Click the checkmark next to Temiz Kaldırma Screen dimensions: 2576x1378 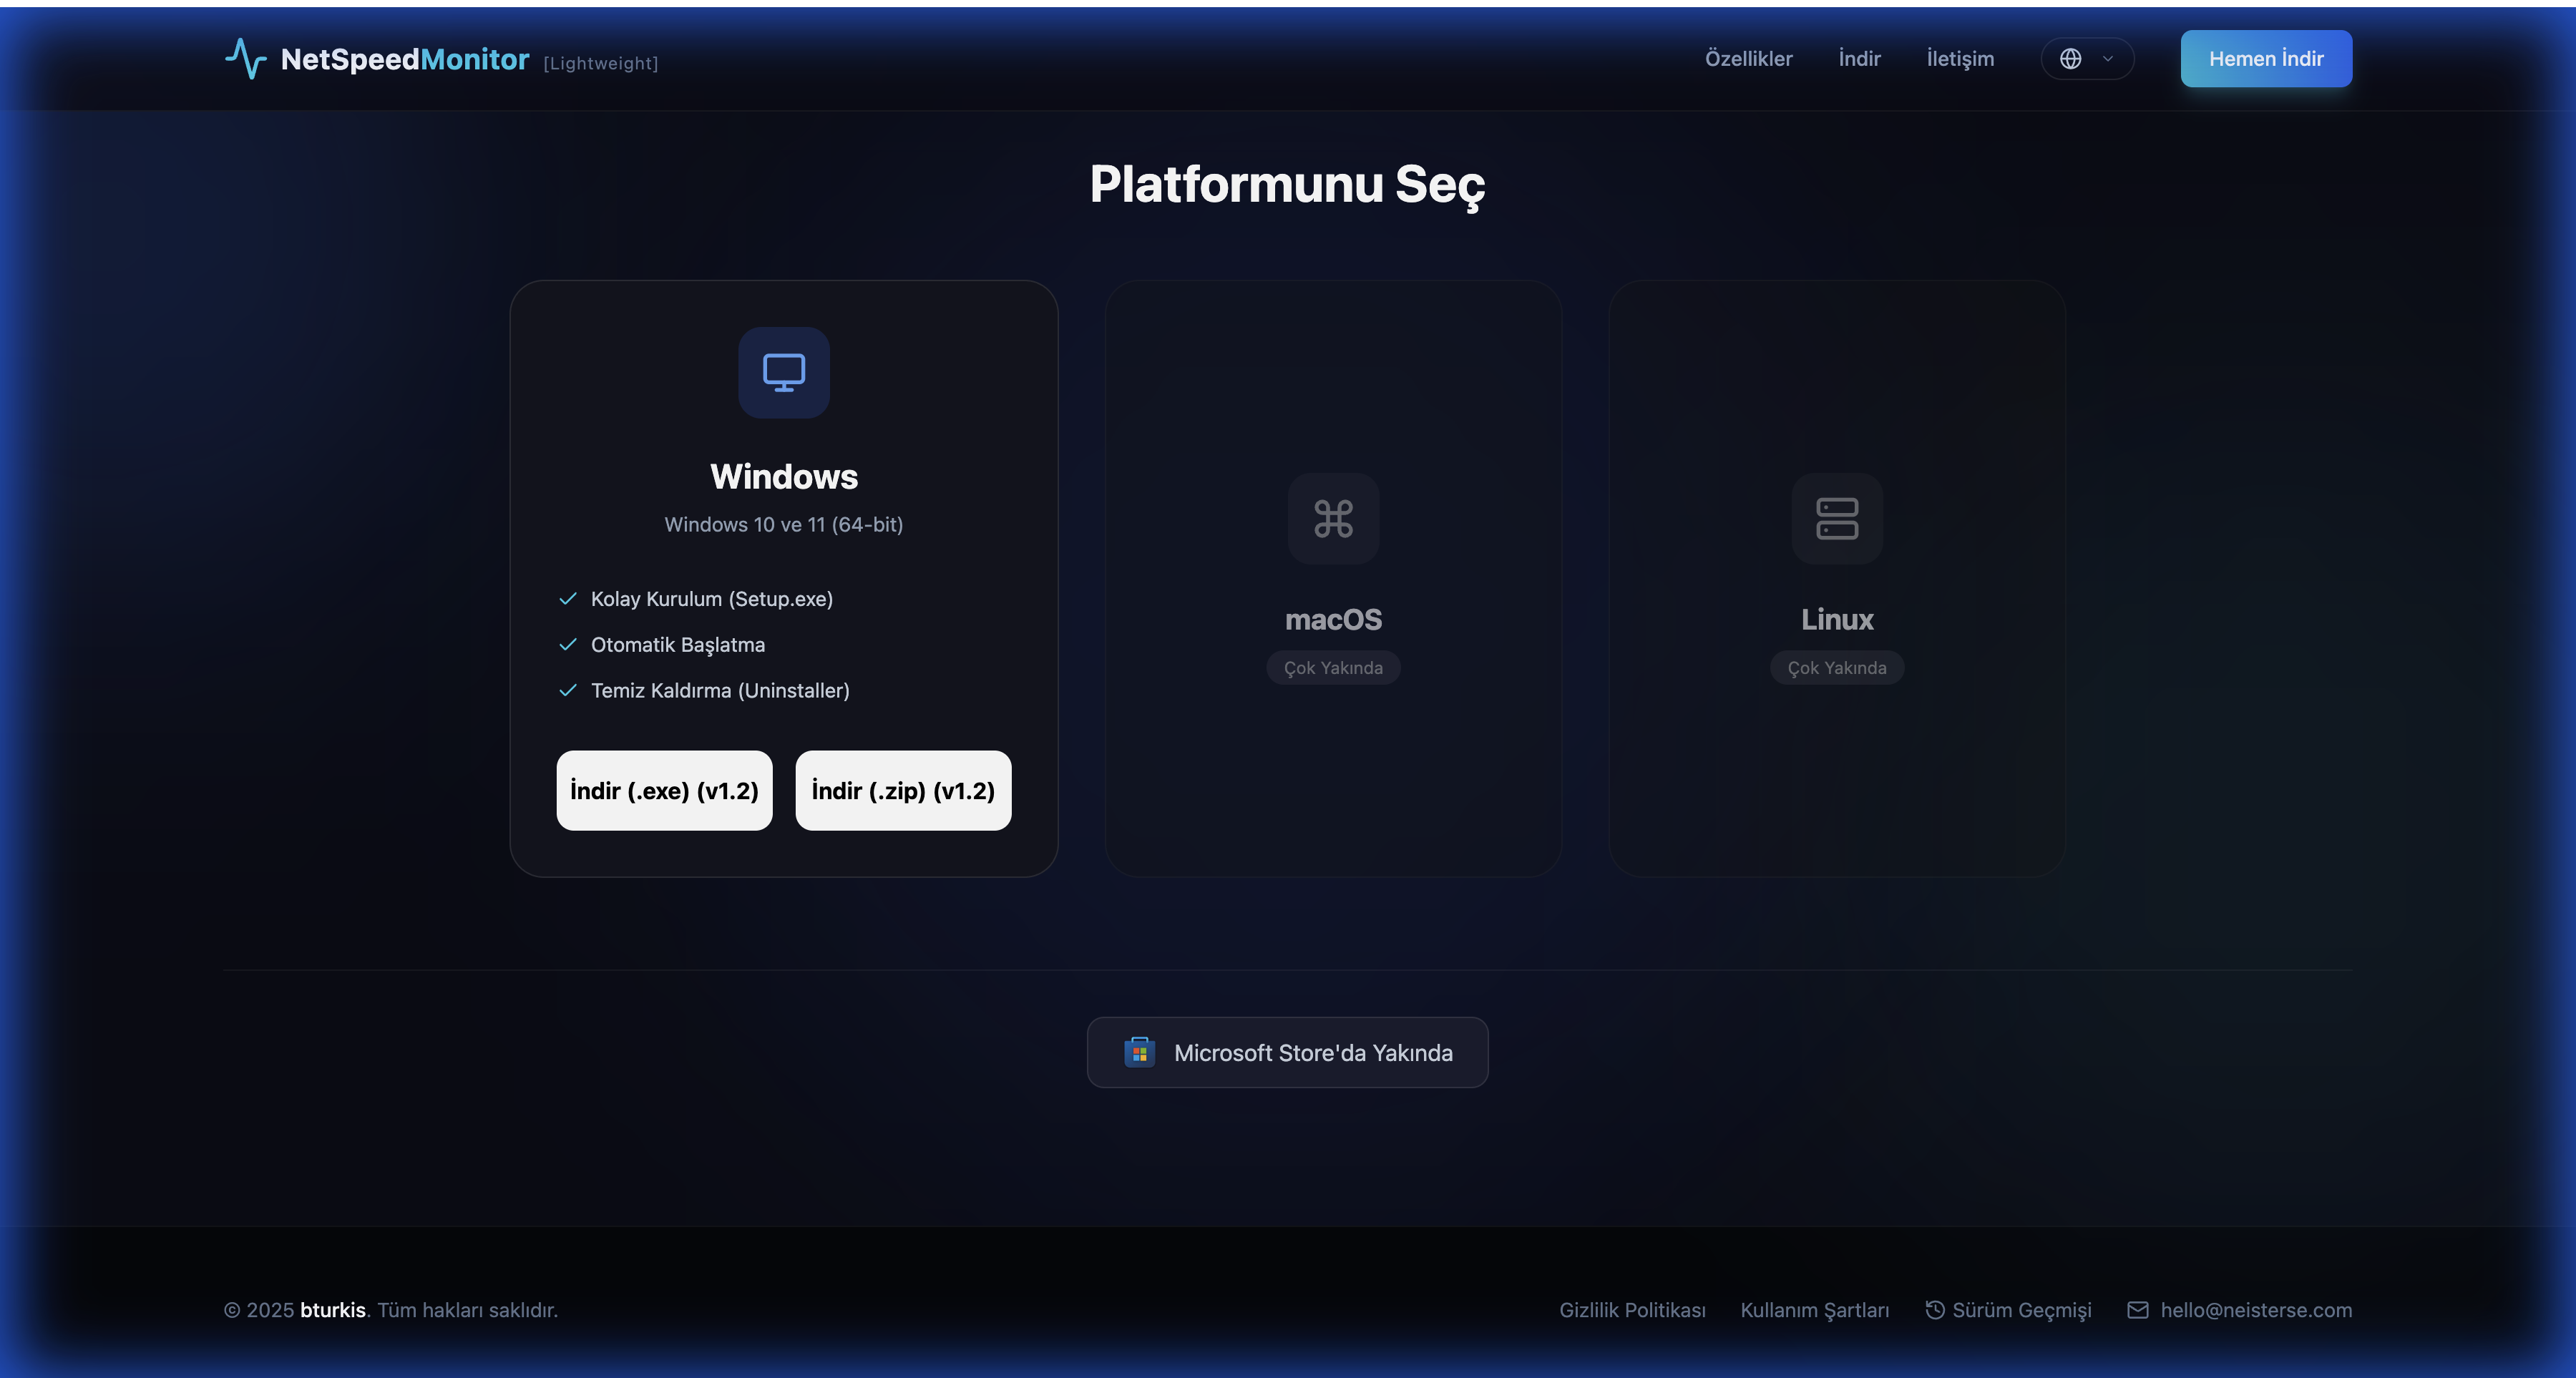pos(568,690)
